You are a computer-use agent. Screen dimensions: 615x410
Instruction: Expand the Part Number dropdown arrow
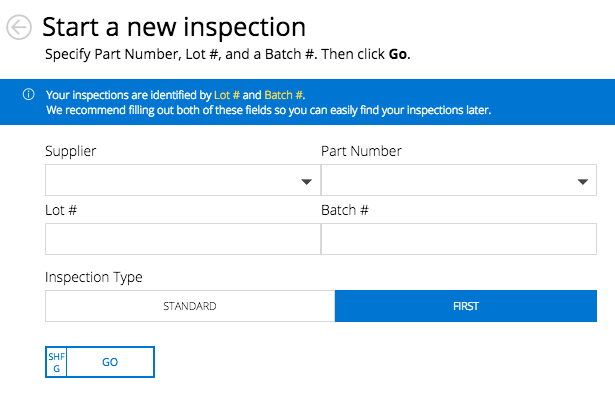pos(583,182)
